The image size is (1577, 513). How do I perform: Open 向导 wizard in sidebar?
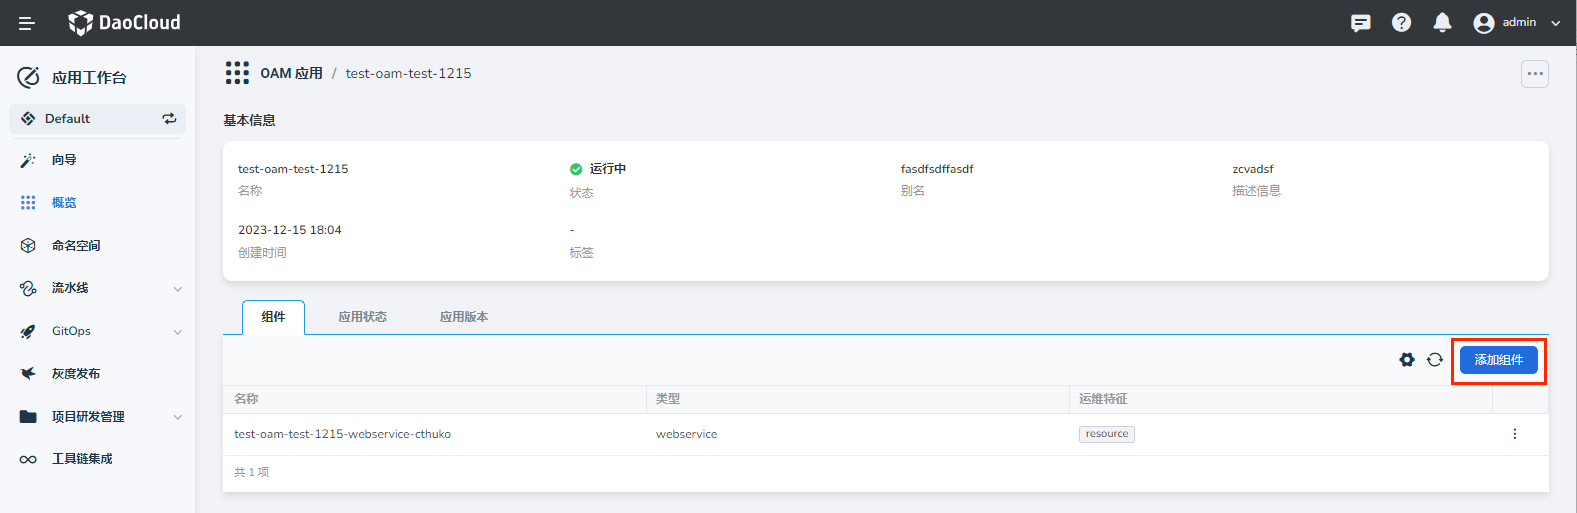[x=64, y=160]
